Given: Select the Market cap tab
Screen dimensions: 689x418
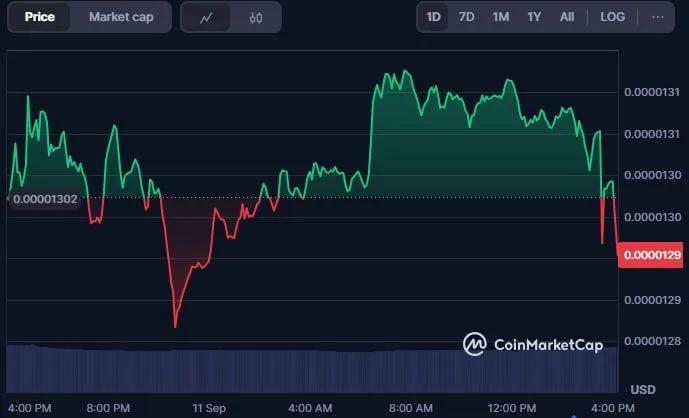Looking at the screenshot, I should (x=121, y=17).
